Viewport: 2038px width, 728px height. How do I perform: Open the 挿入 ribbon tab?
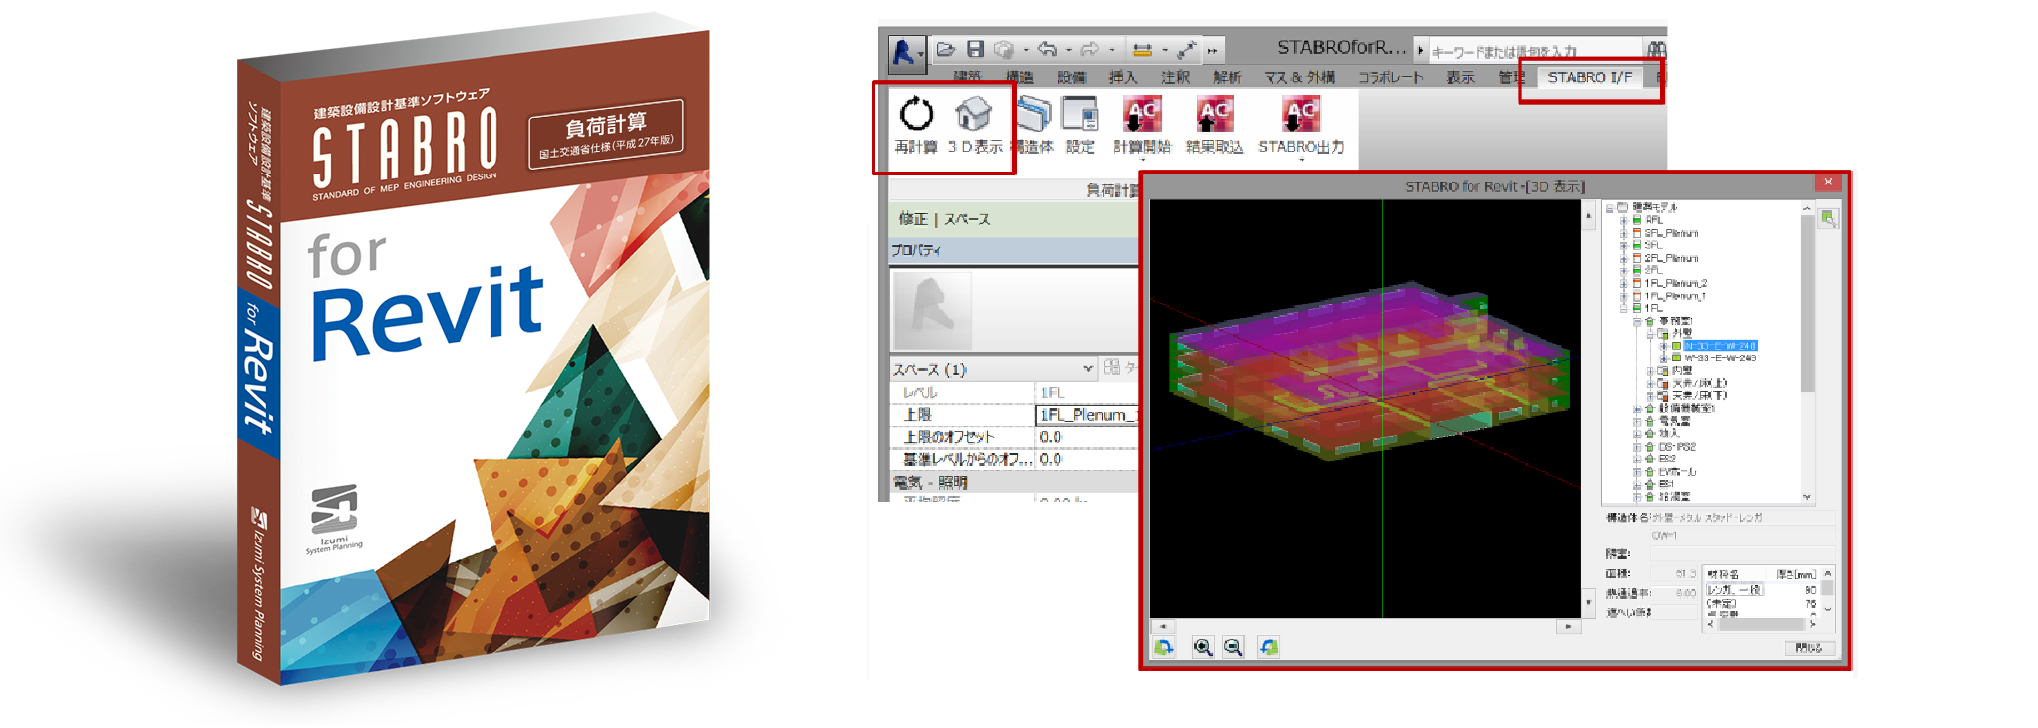[1122, 77]
